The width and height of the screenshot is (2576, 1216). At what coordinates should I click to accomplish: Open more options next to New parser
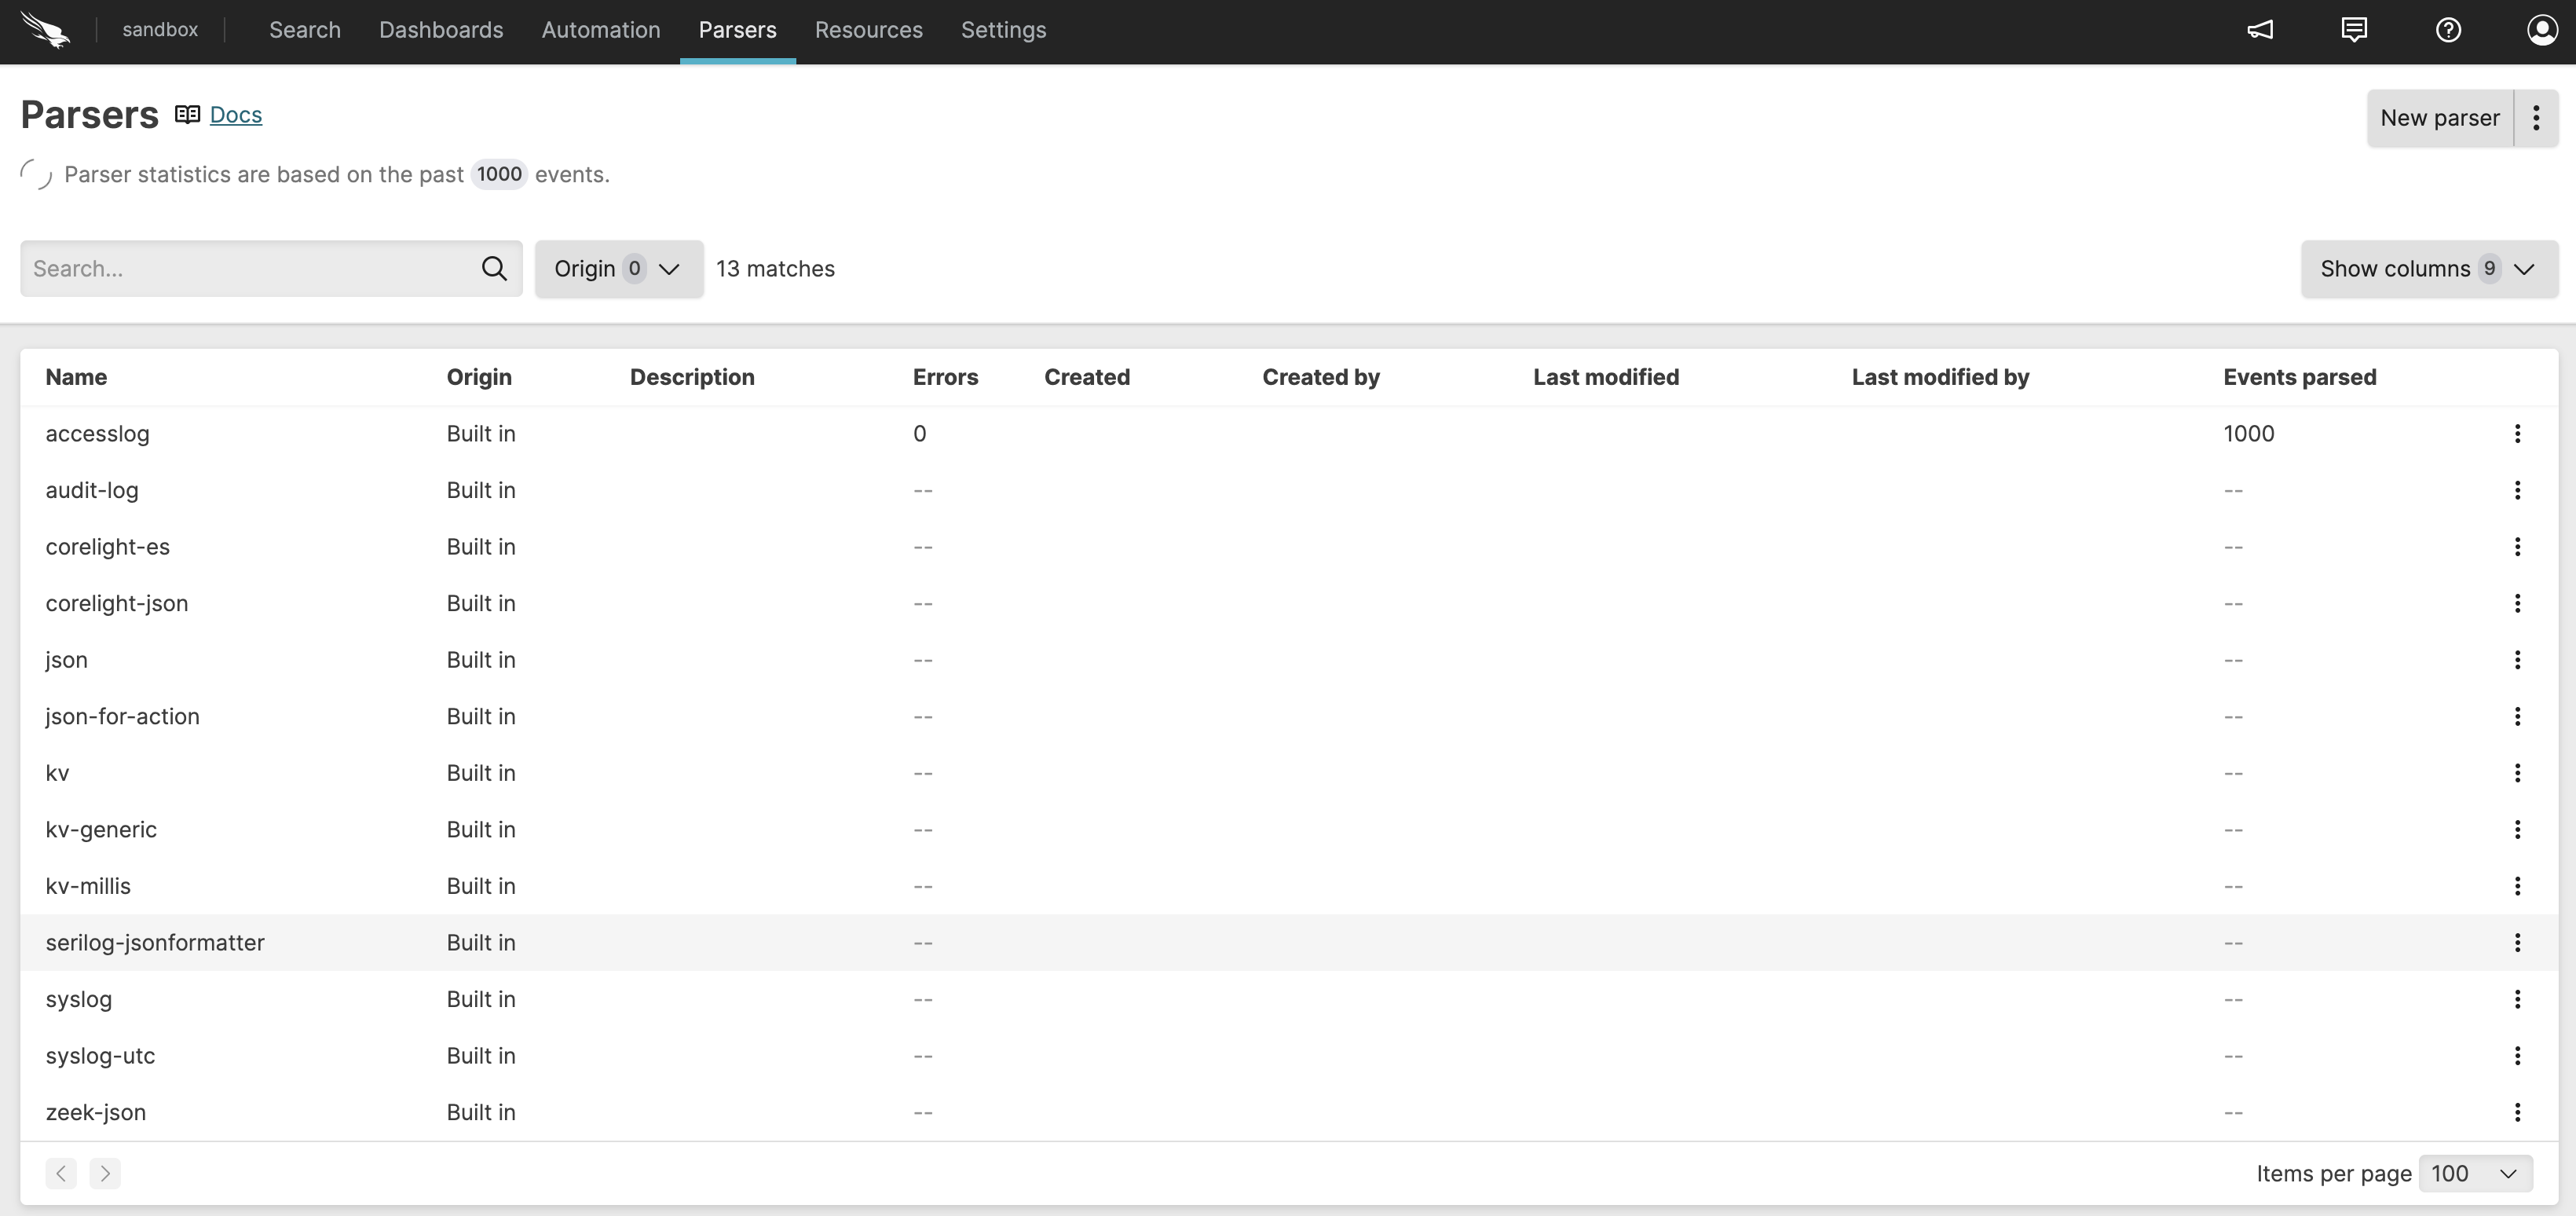point(2536,118)
